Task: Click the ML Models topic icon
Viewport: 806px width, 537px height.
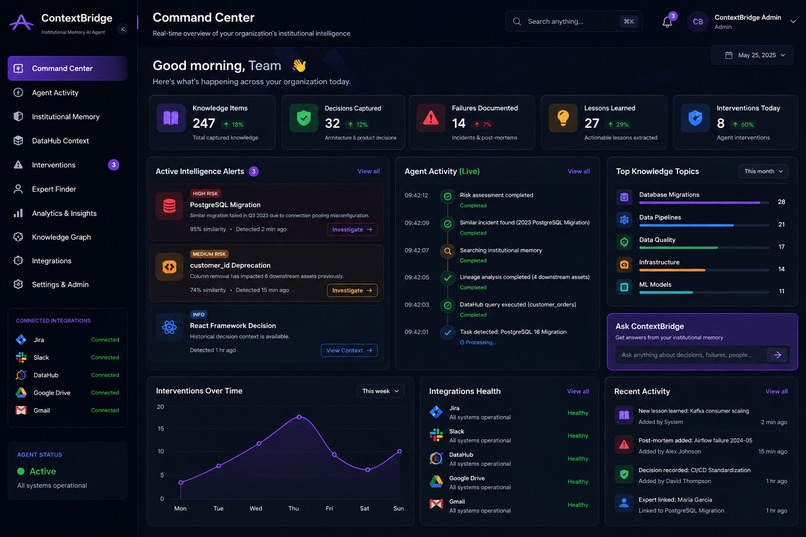Action: [624, 287]
